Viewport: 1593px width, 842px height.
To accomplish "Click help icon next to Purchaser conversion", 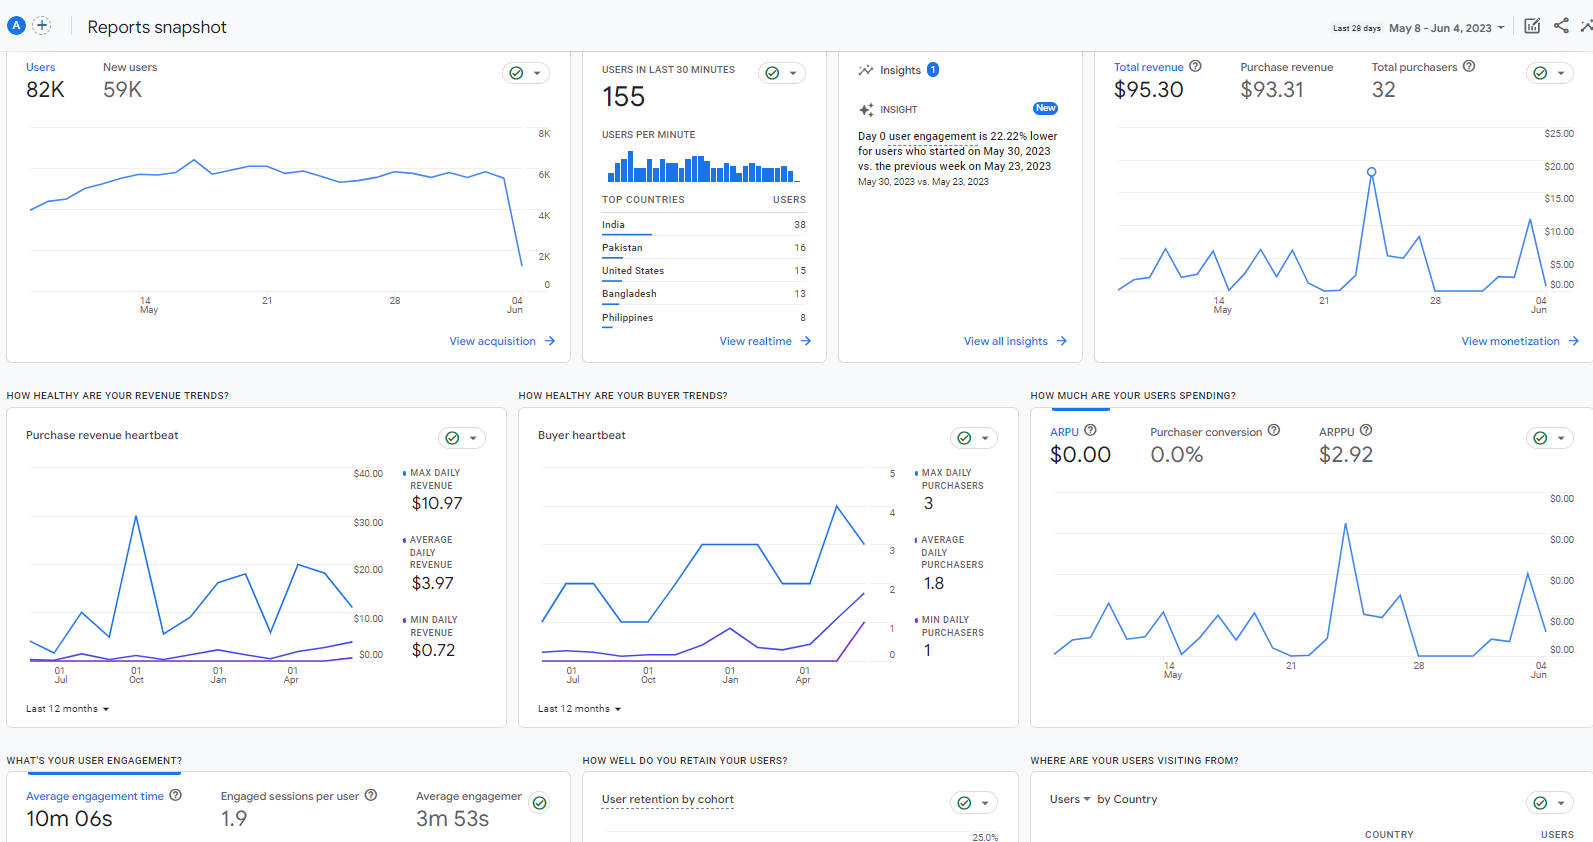I will pyautogui.click(x=1274, y=431).
